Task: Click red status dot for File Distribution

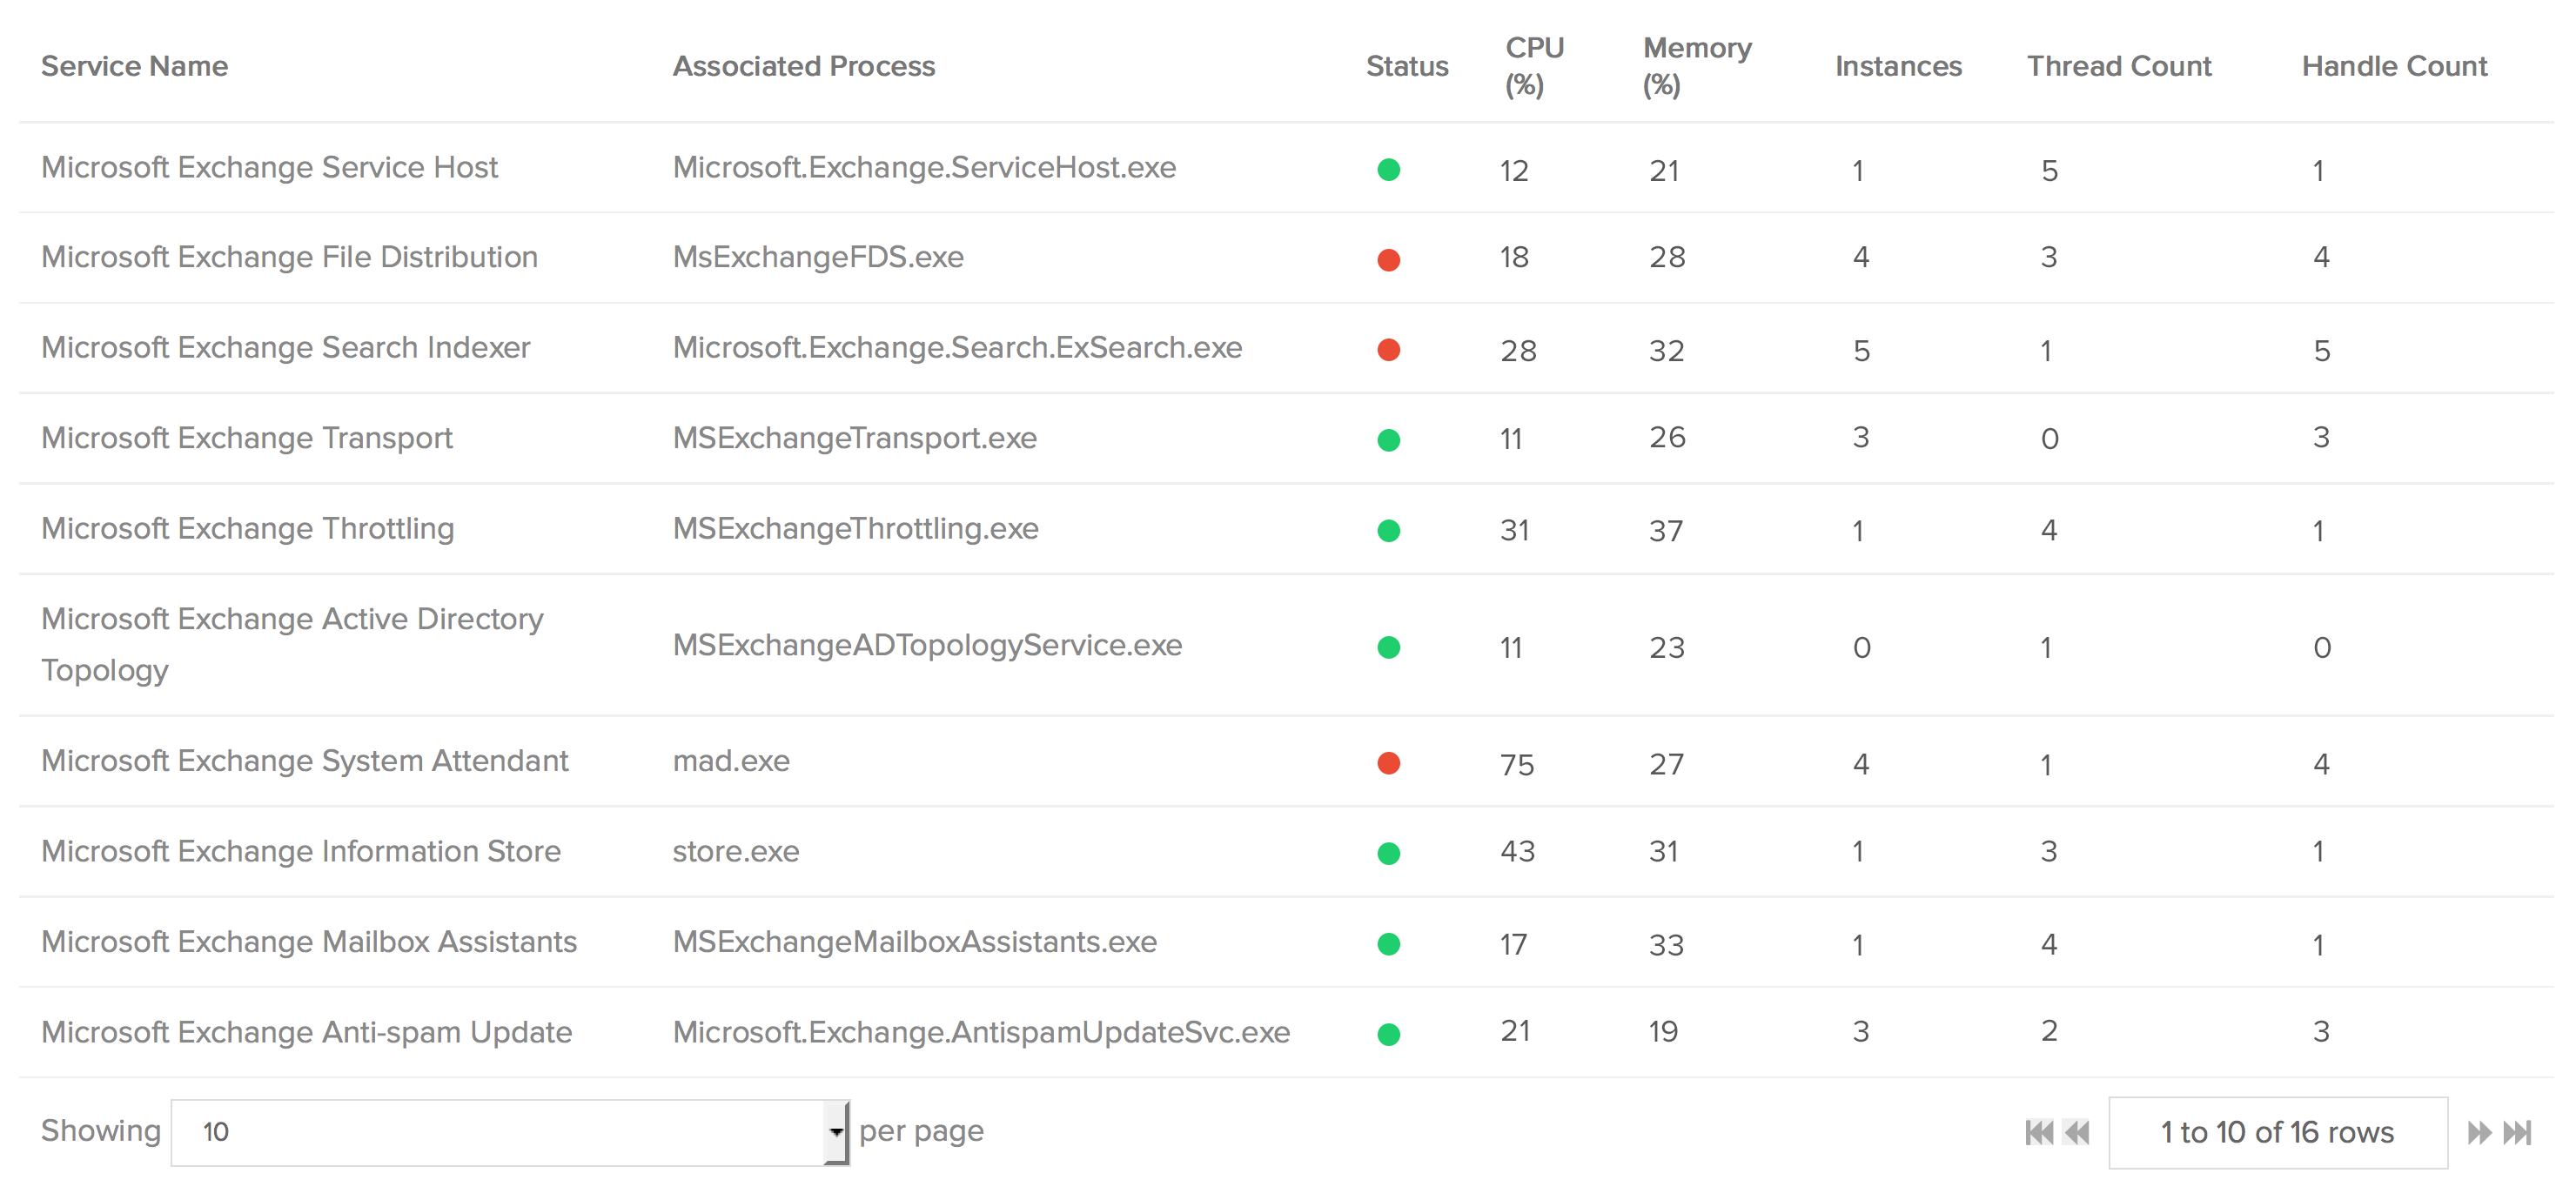Action: click(x=1388, y=259)
